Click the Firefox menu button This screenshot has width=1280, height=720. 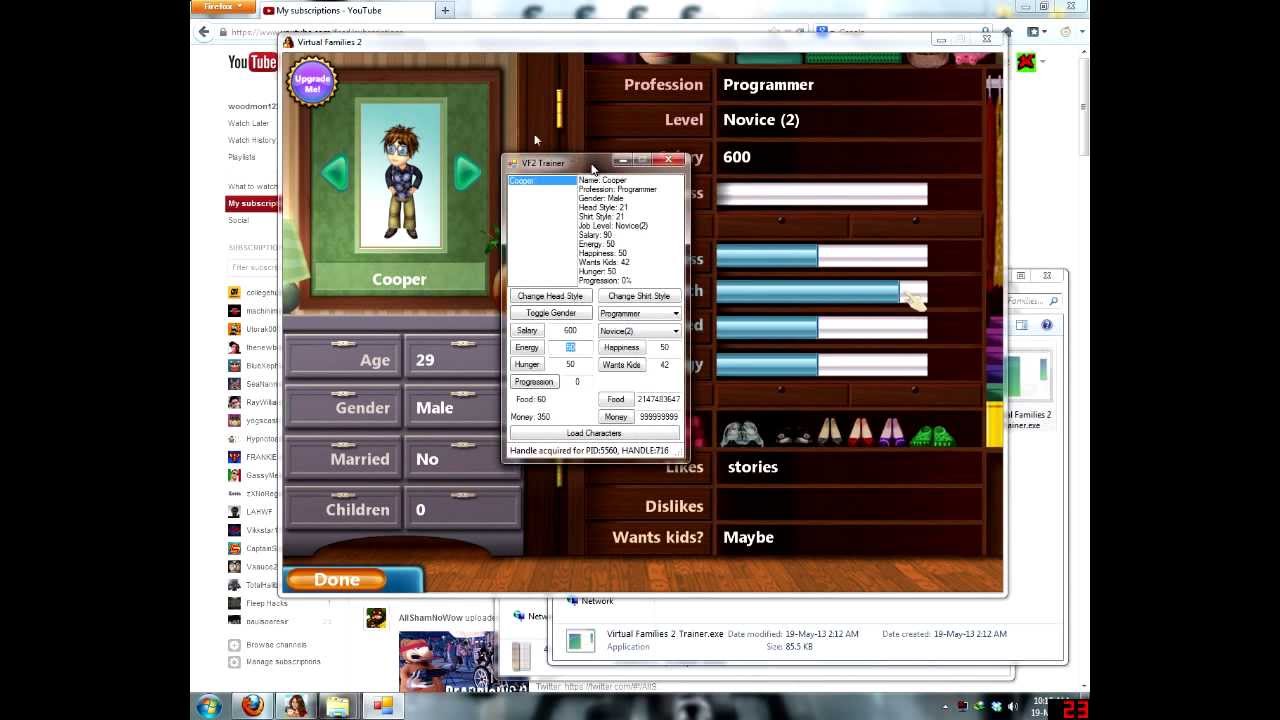click(221, 7)
